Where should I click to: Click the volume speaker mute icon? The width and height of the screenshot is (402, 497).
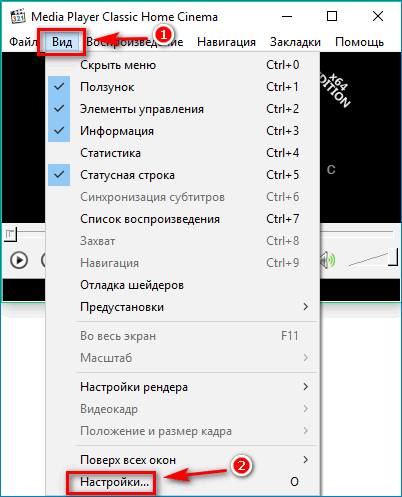[328, 260]
